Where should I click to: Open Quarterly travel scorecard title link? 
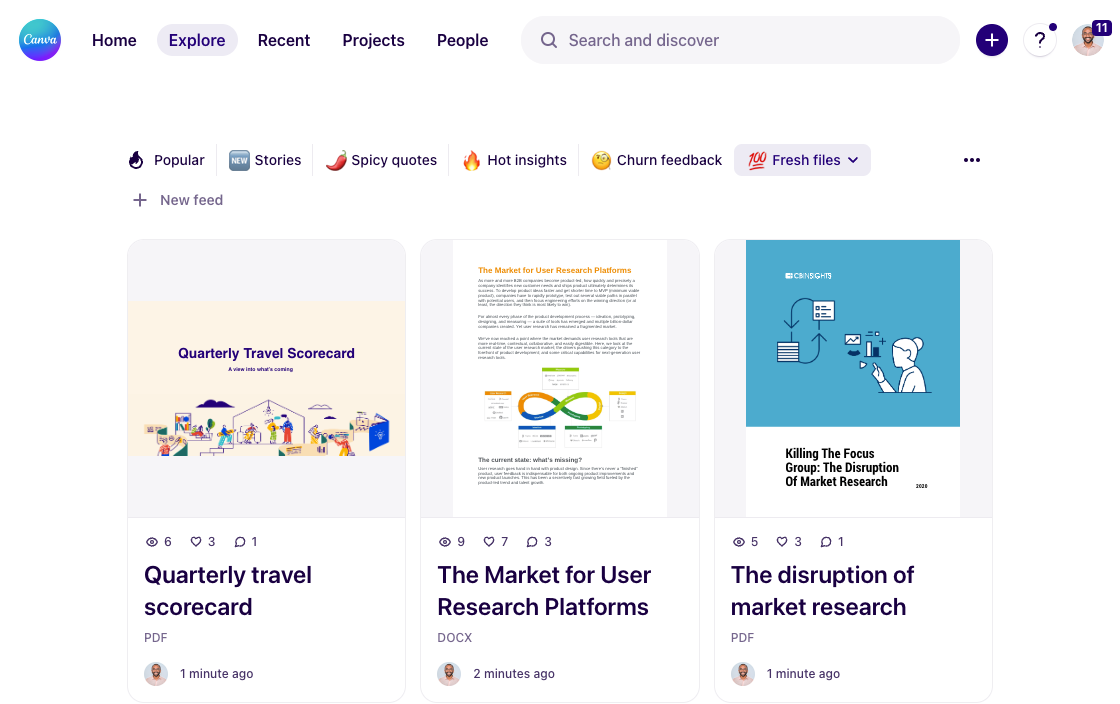point(228,590)
